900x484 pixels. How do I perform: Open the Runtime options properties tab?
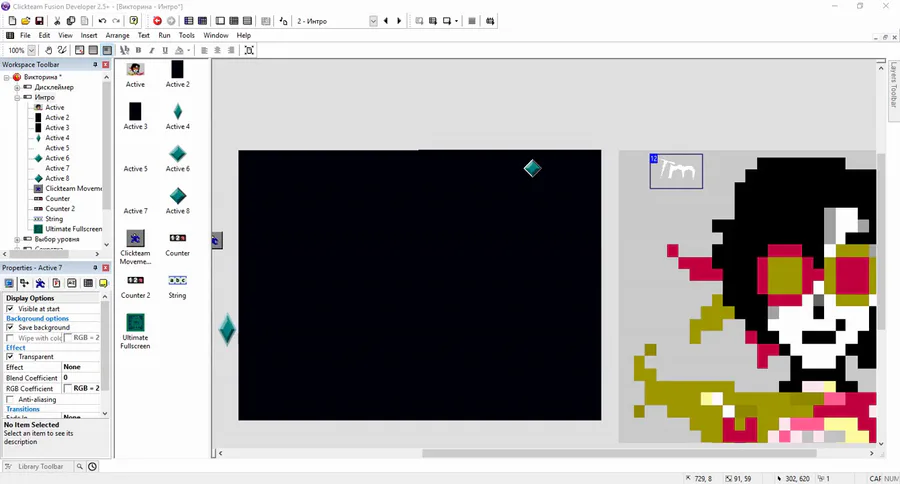[x=56, y=283]
